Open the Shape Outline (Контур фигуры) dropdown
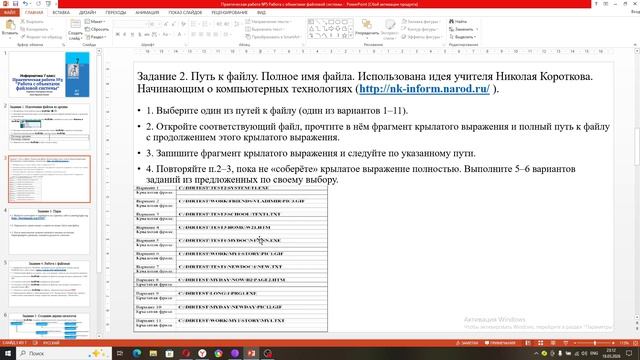 [420, 29]
